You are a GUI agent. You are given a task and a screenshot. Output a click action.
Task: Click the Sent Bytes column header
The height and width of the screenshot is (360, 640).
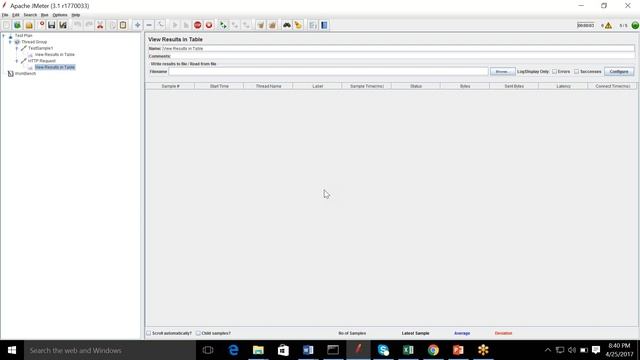(514, 86)
